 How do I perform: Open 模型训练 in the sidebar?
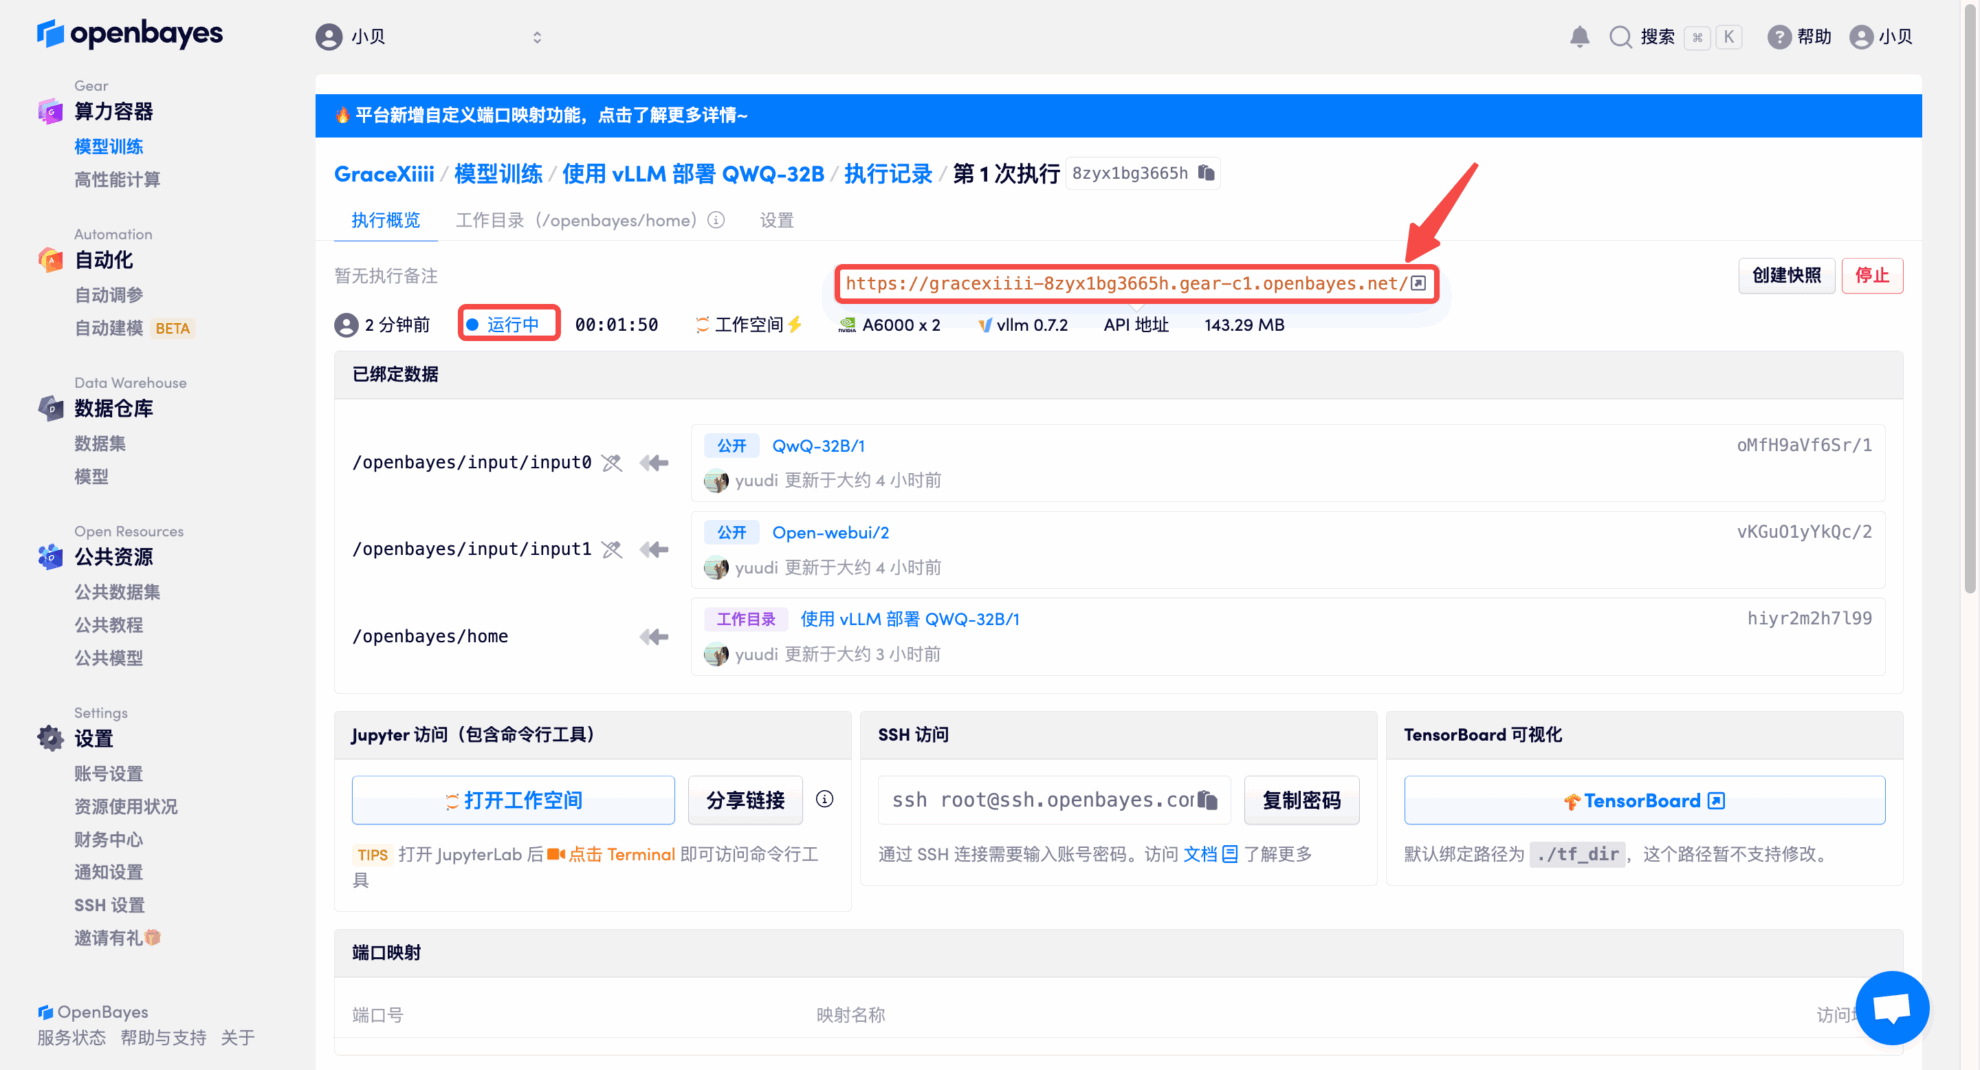[109, 146]
